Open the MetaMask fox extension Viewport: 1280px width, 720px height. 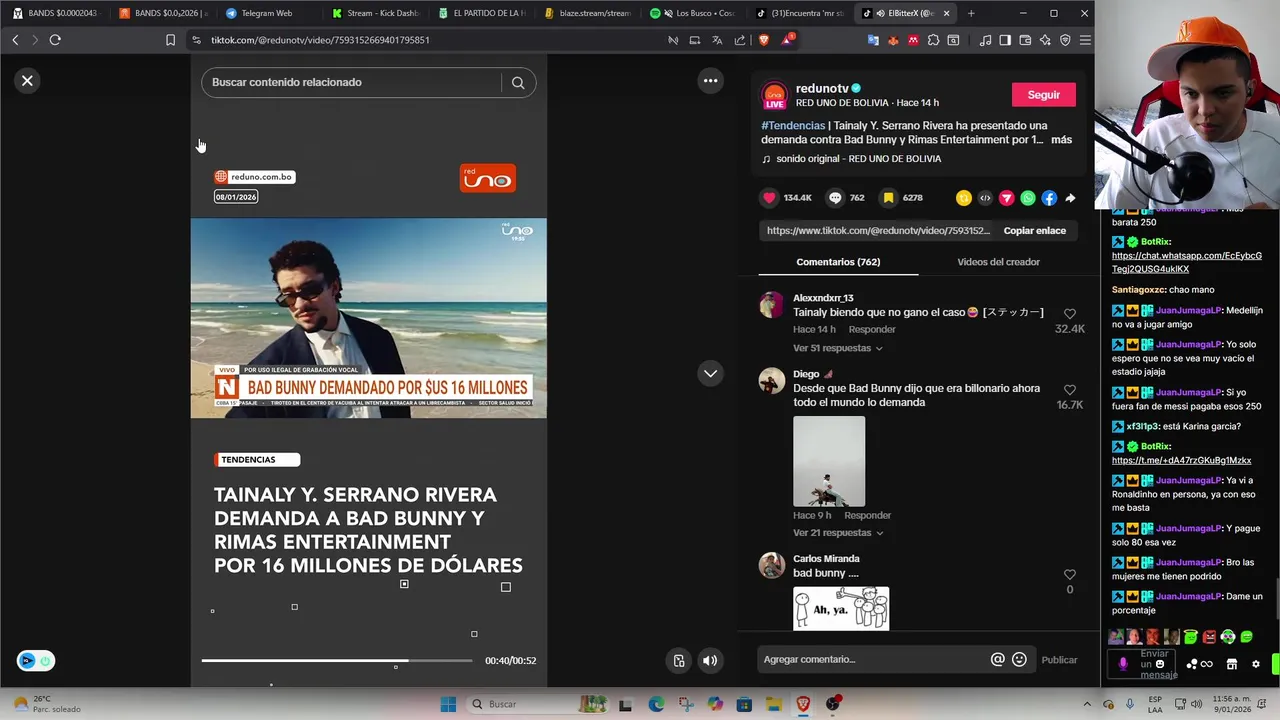coord(892,40)
